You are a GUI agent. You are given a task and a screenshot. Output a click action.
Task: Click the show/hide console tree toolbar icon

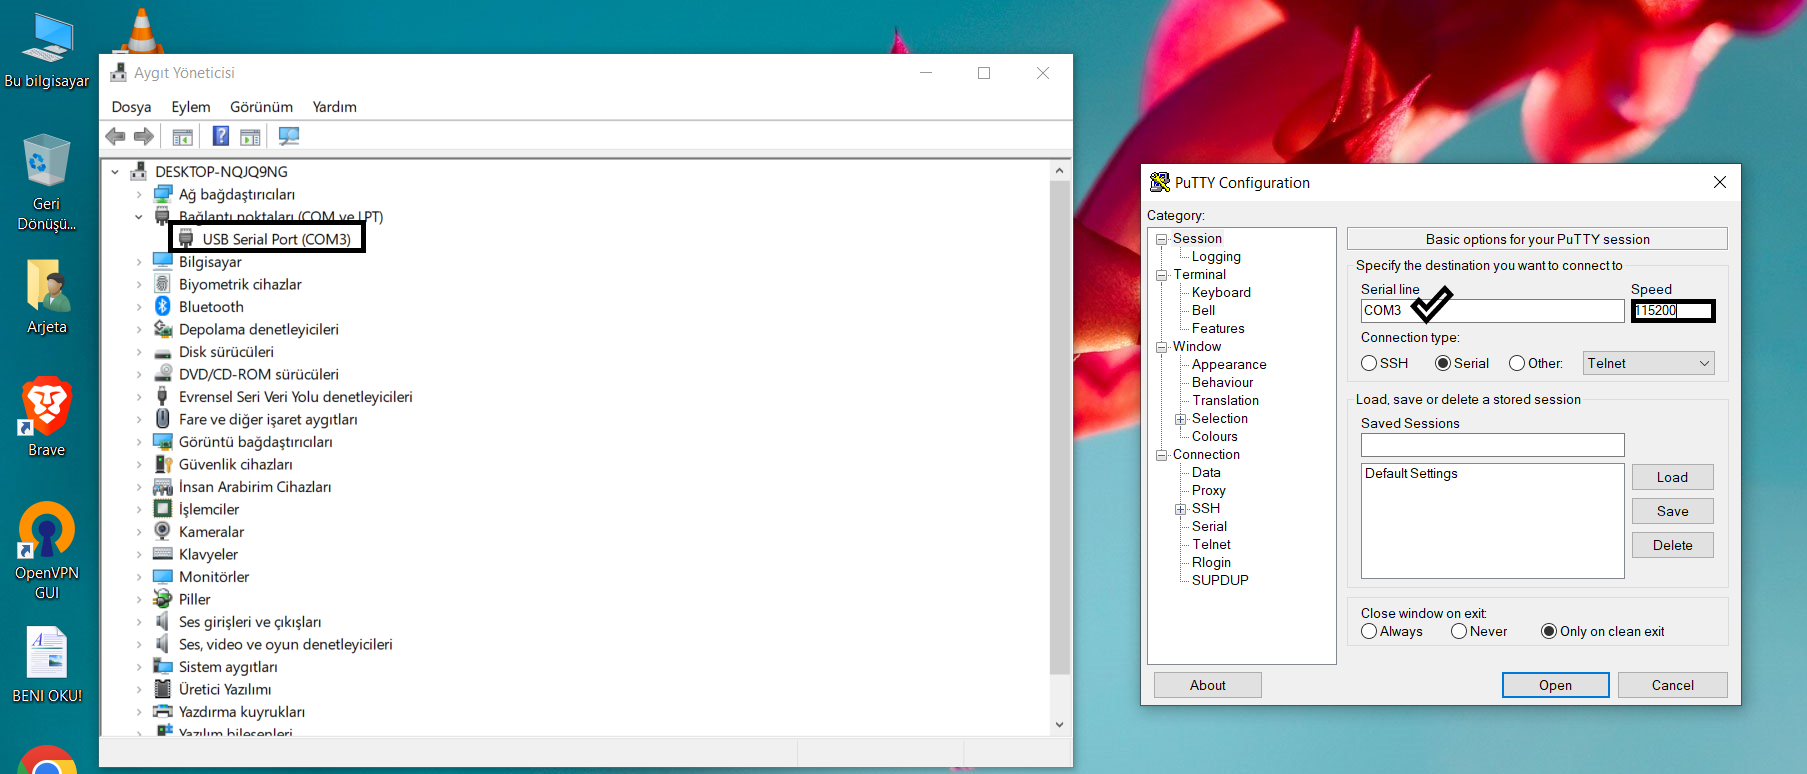(x=182, y=136)
